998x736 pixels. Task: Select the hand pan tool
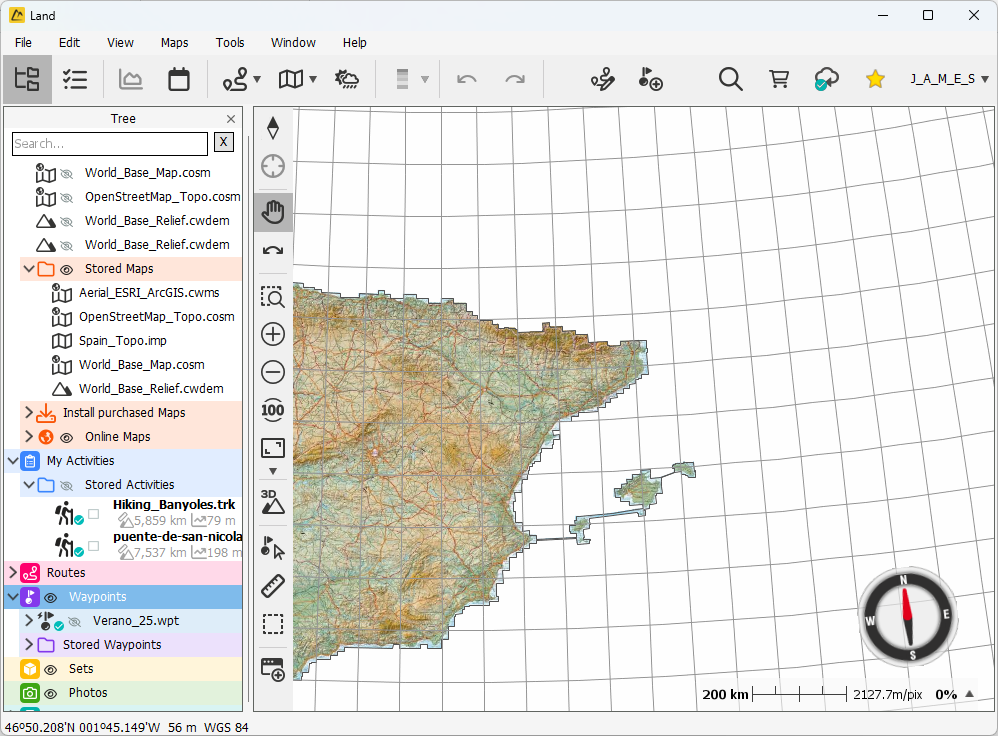coord(273,212)
